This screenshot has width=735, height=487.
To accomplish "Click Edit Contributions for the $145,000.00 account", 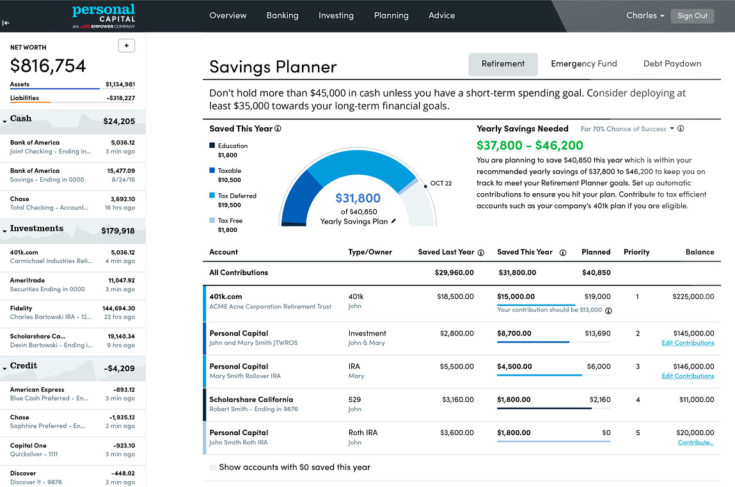I will point(688,343).
